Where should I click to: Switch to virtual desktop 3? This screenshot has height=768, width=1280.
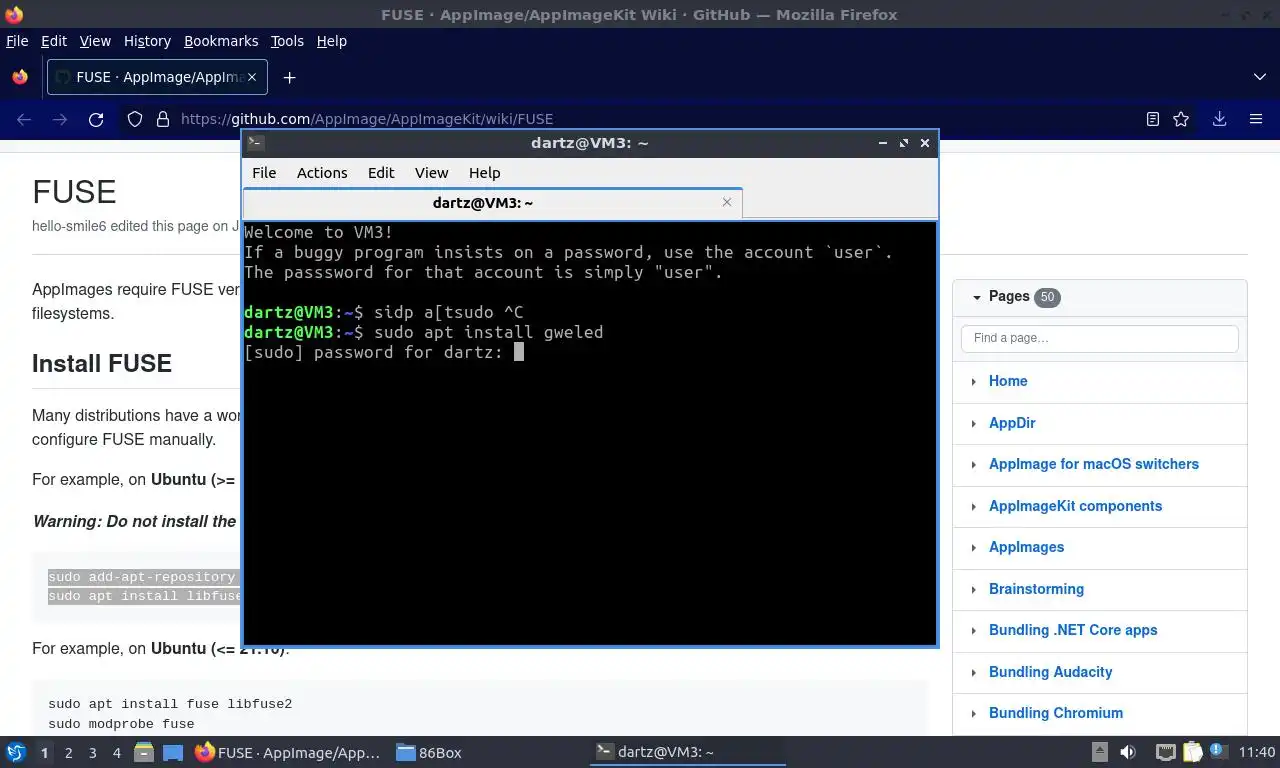(93, 752)
